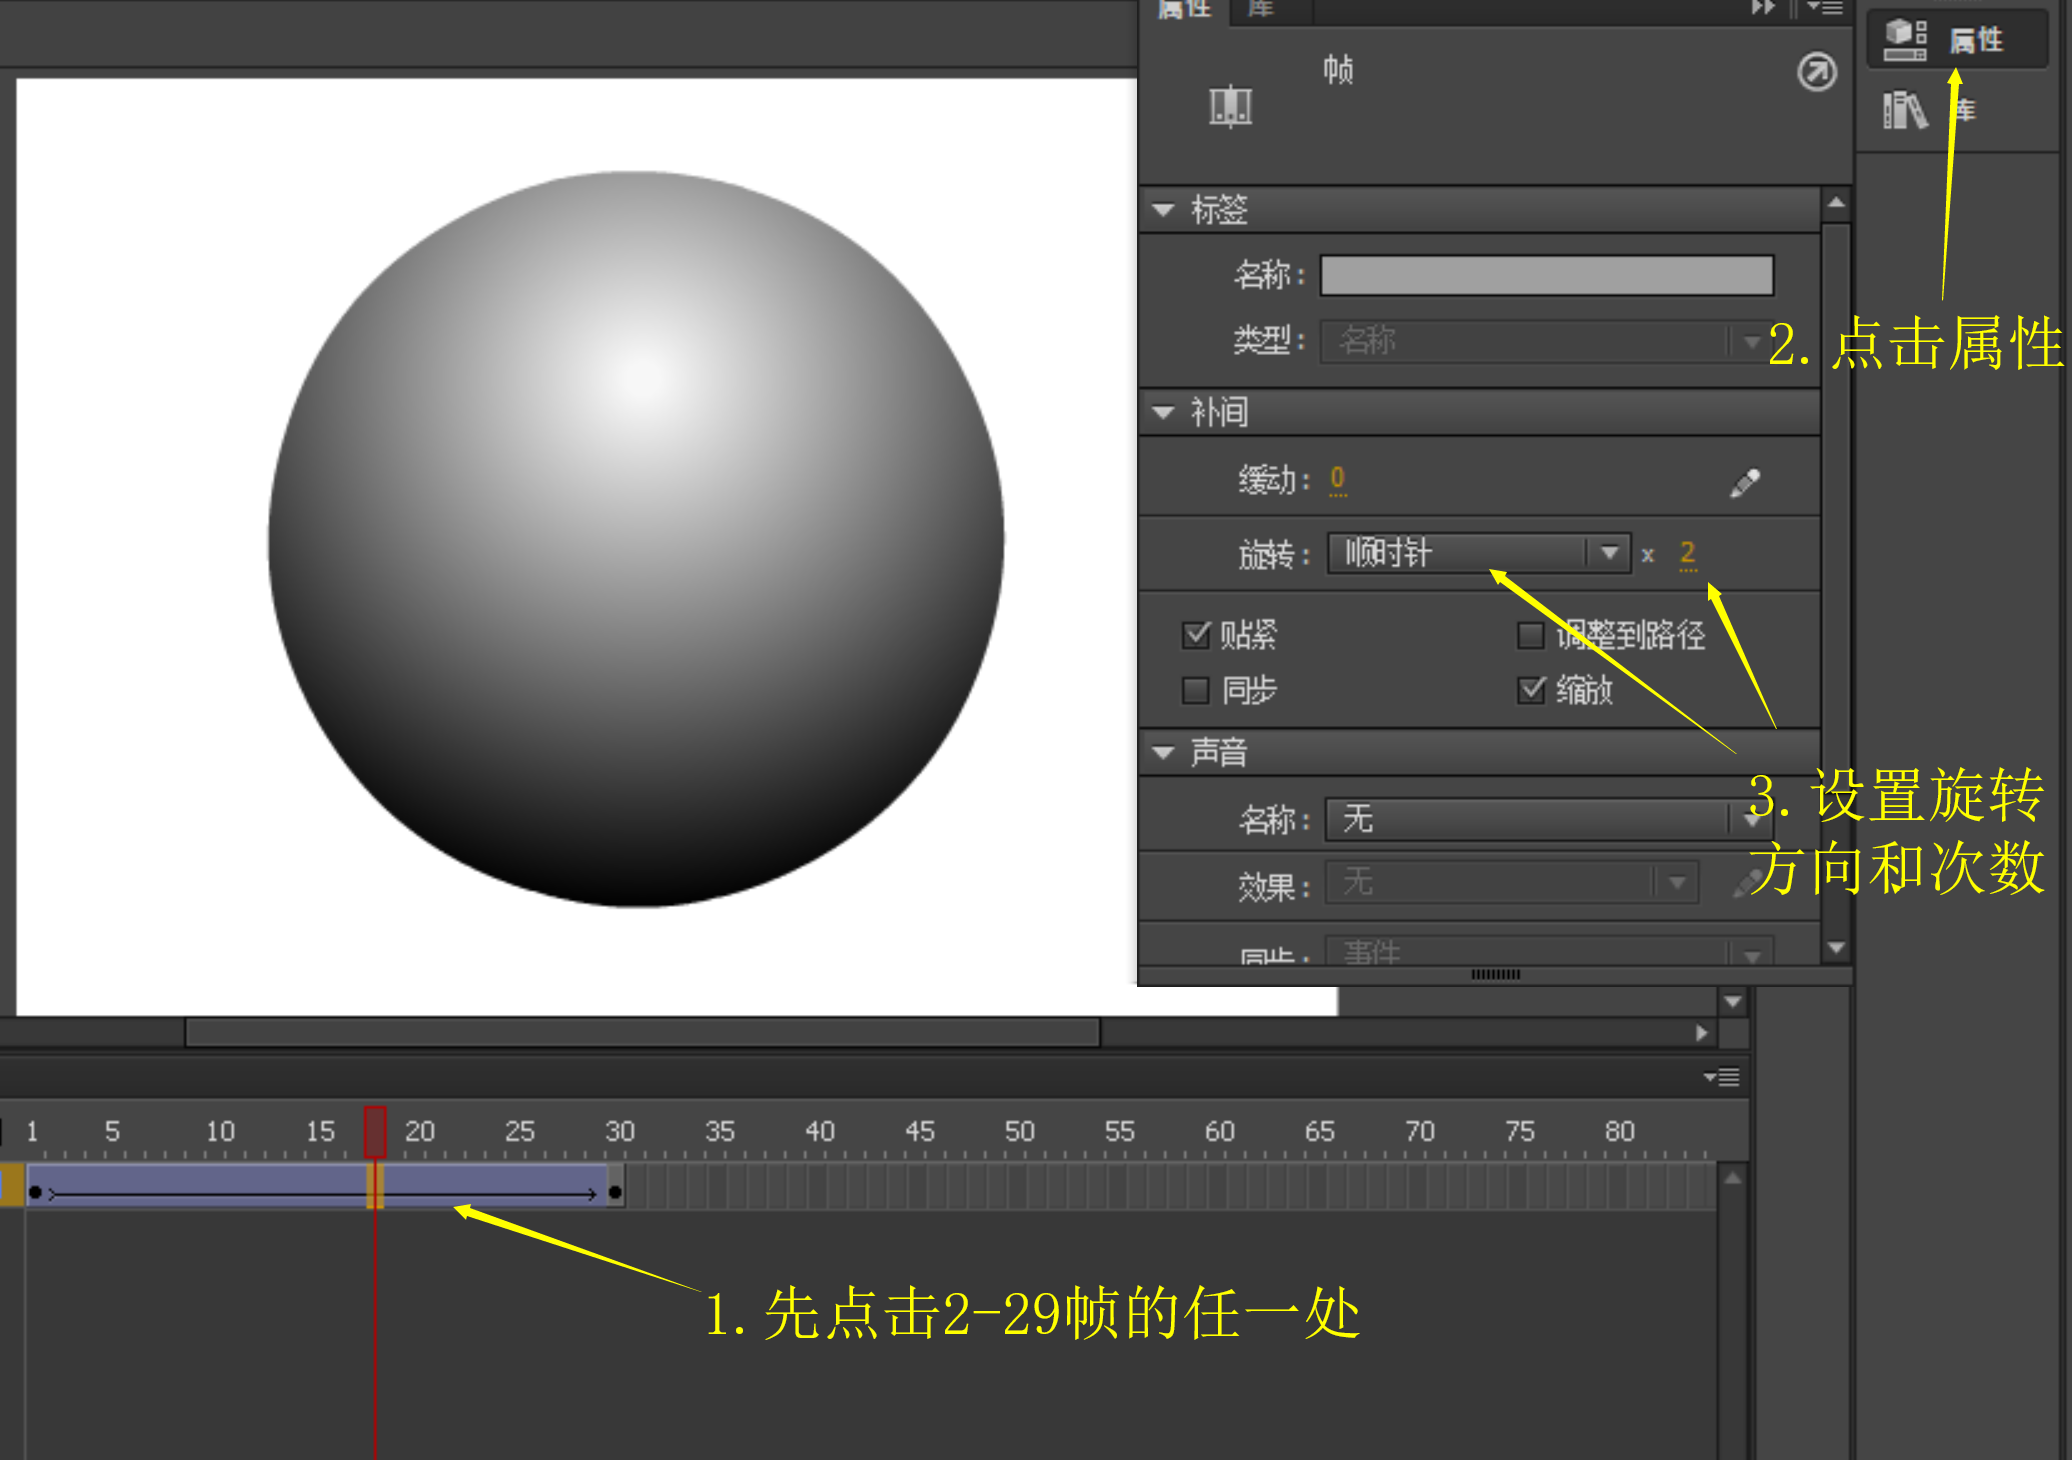This screenshot has width=2072, height=1460.
Task: Click the label 名称 (Name) input field
Action: [x=1546, y=275]
